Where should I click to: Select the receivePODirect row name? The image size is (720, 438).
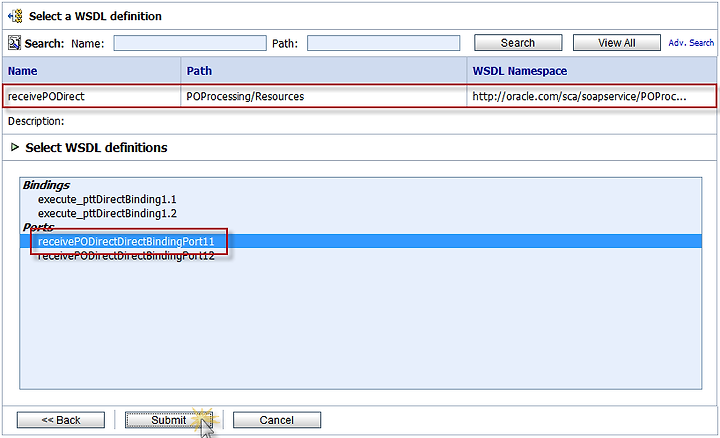point(46,96)
